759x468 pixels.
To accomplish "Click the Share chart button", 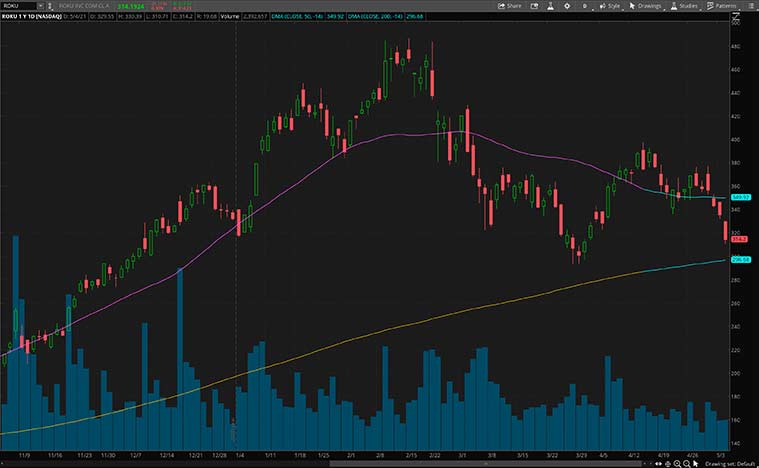I will (510, 5).
